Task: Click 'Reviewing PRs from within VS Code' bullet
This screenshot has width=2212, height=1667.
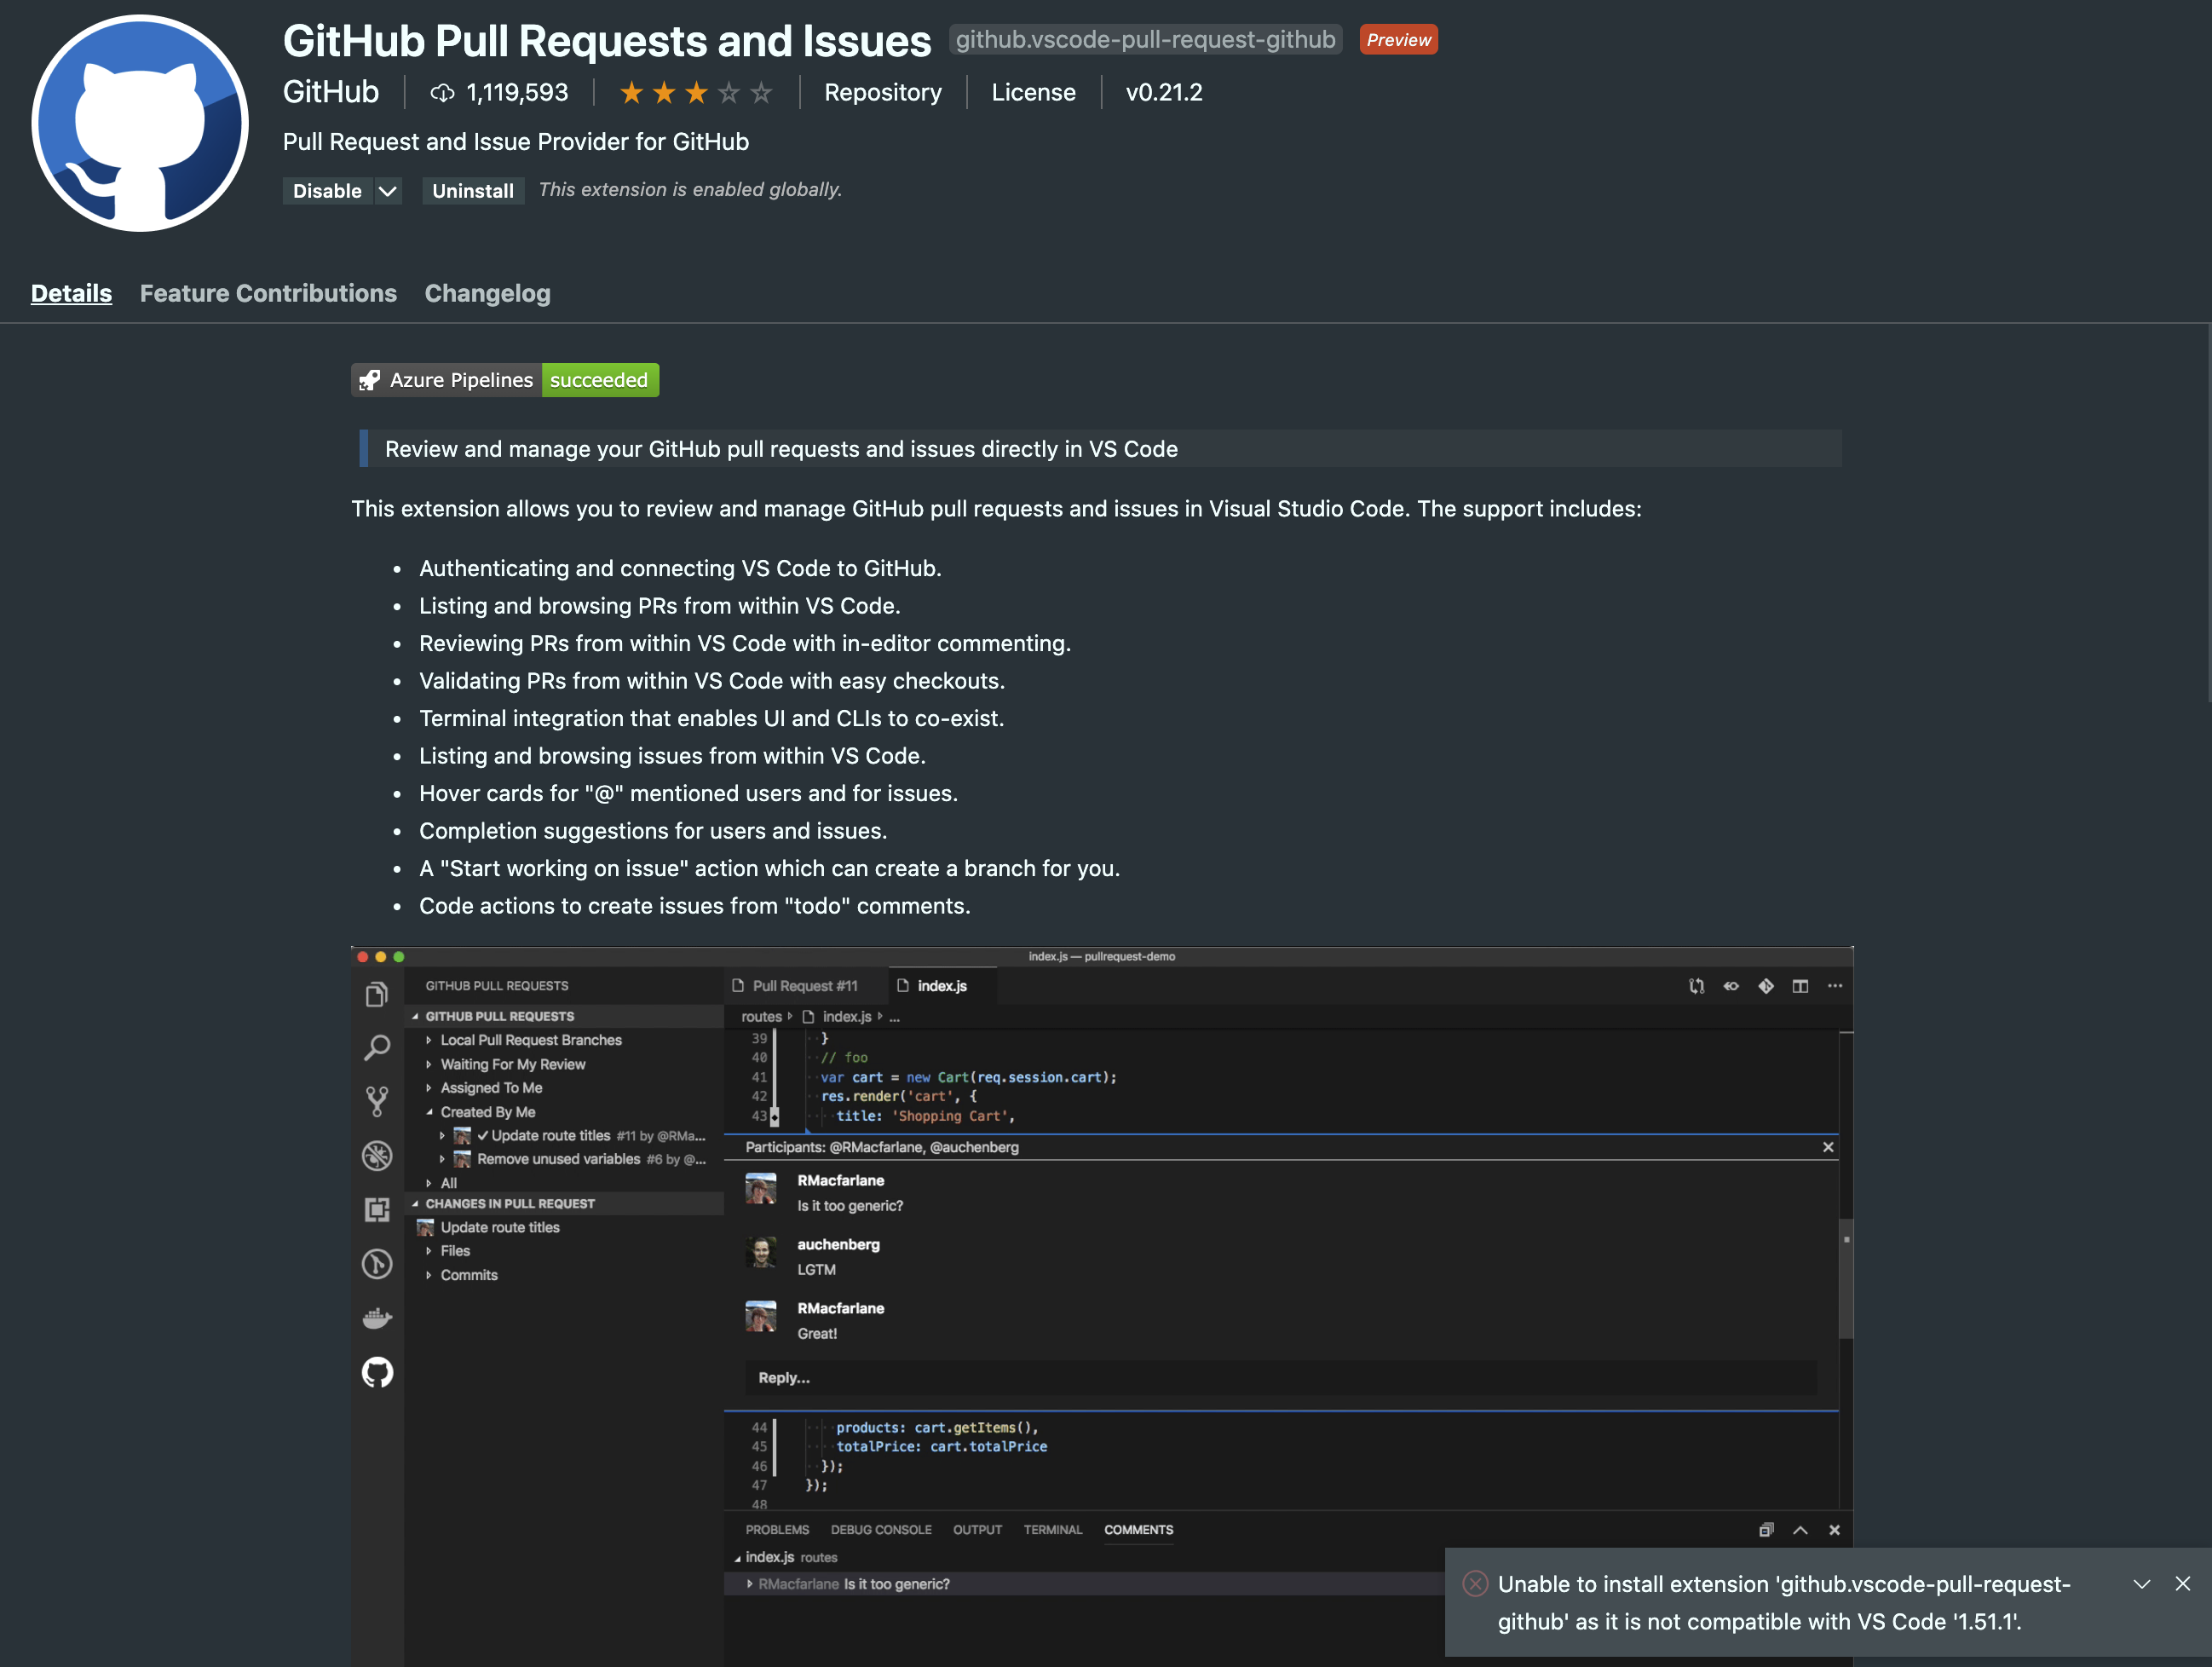Action: click(x=745, y=643)
